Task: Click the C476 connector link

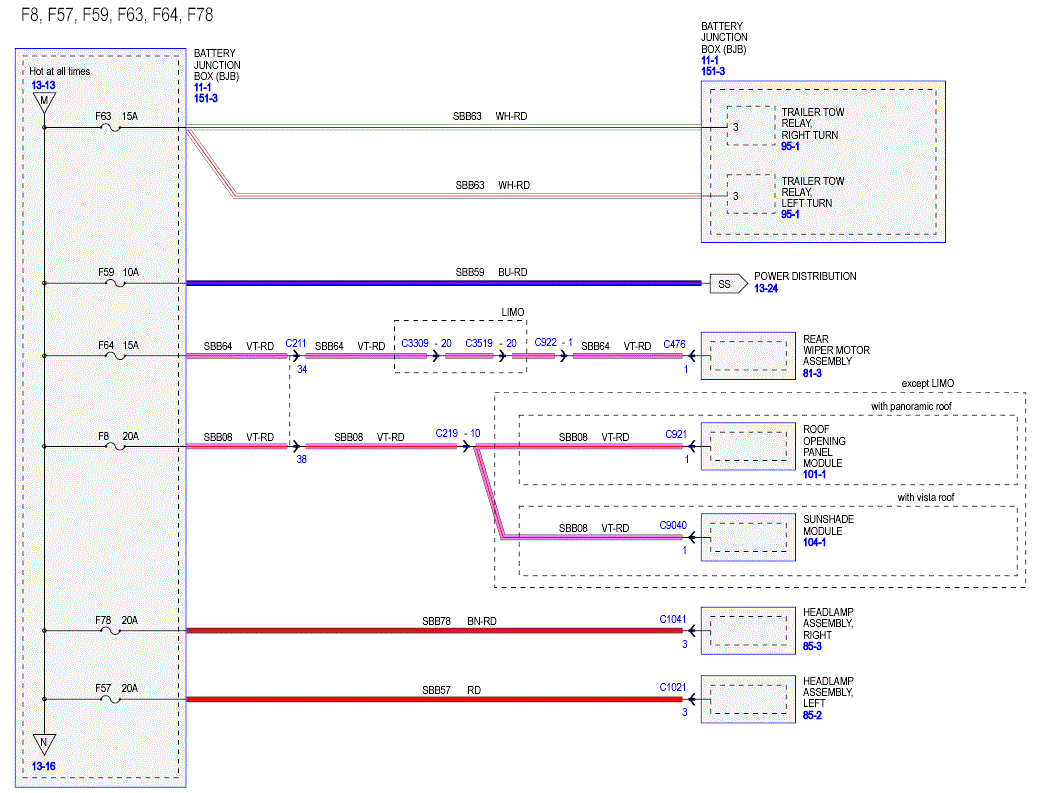Action: (x=674, y=345)
